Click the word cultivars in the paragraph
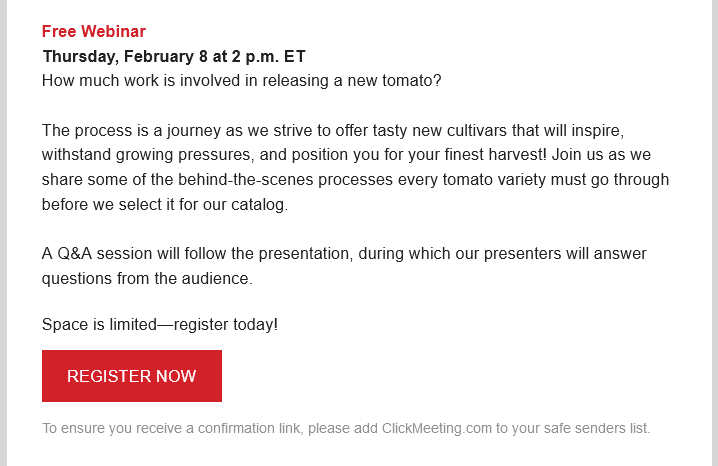The image size is (718, 466). point(477,130)
